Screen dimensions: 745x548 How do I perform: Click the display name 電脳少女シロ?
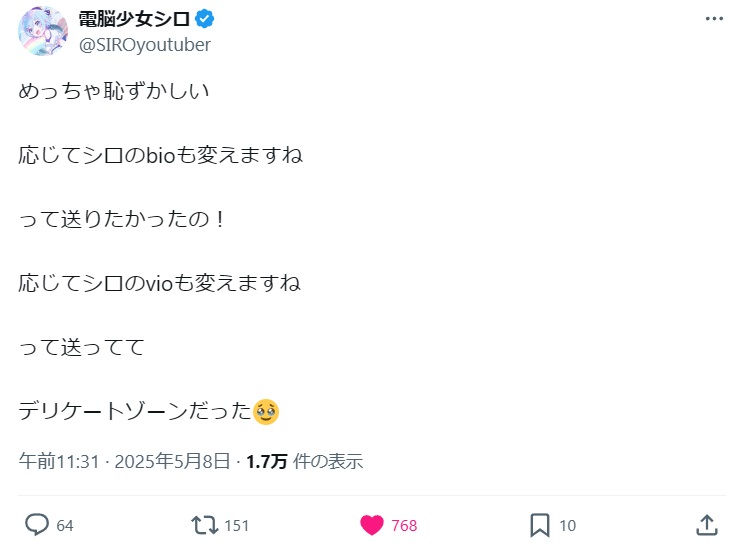134,19
